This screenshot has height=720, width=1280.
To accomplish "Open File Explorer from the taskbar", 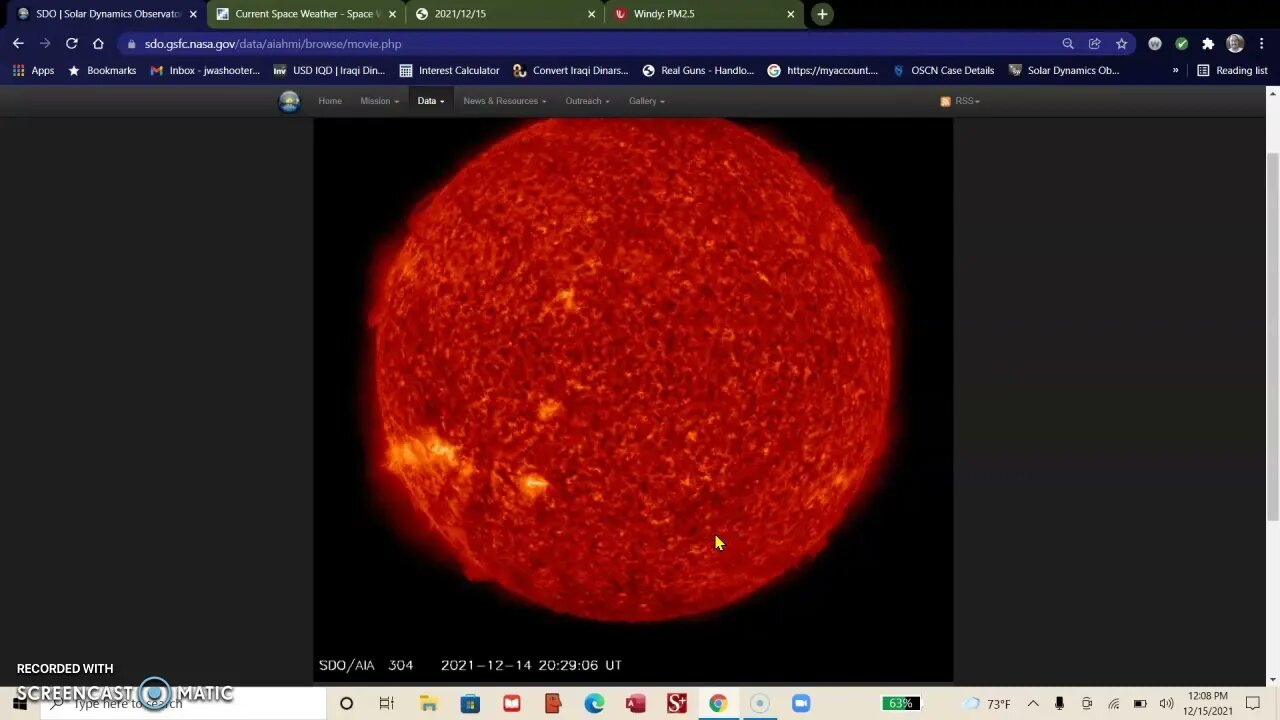I will 428,704.
